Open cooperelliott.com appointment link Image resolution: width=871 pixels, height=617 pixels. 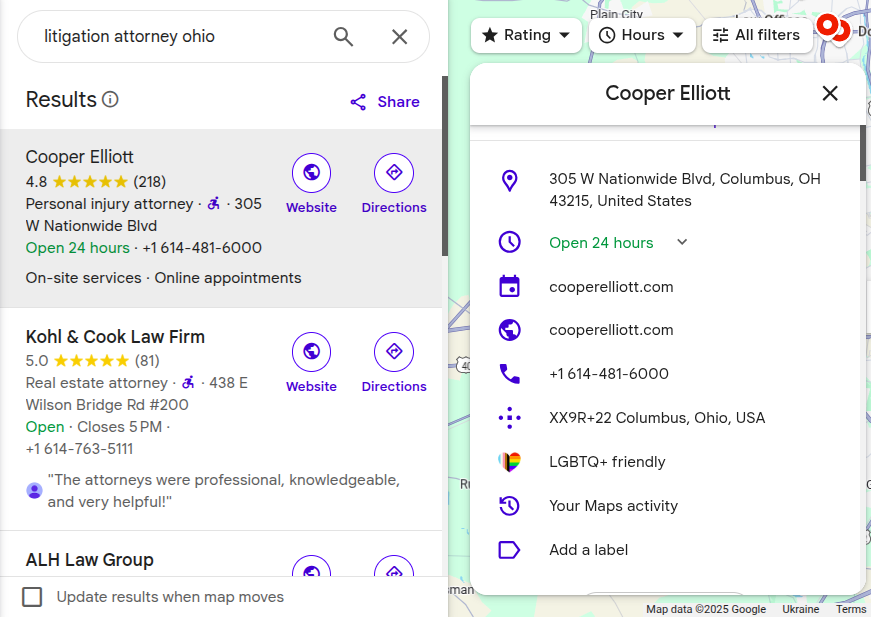(x=611, y=287)
